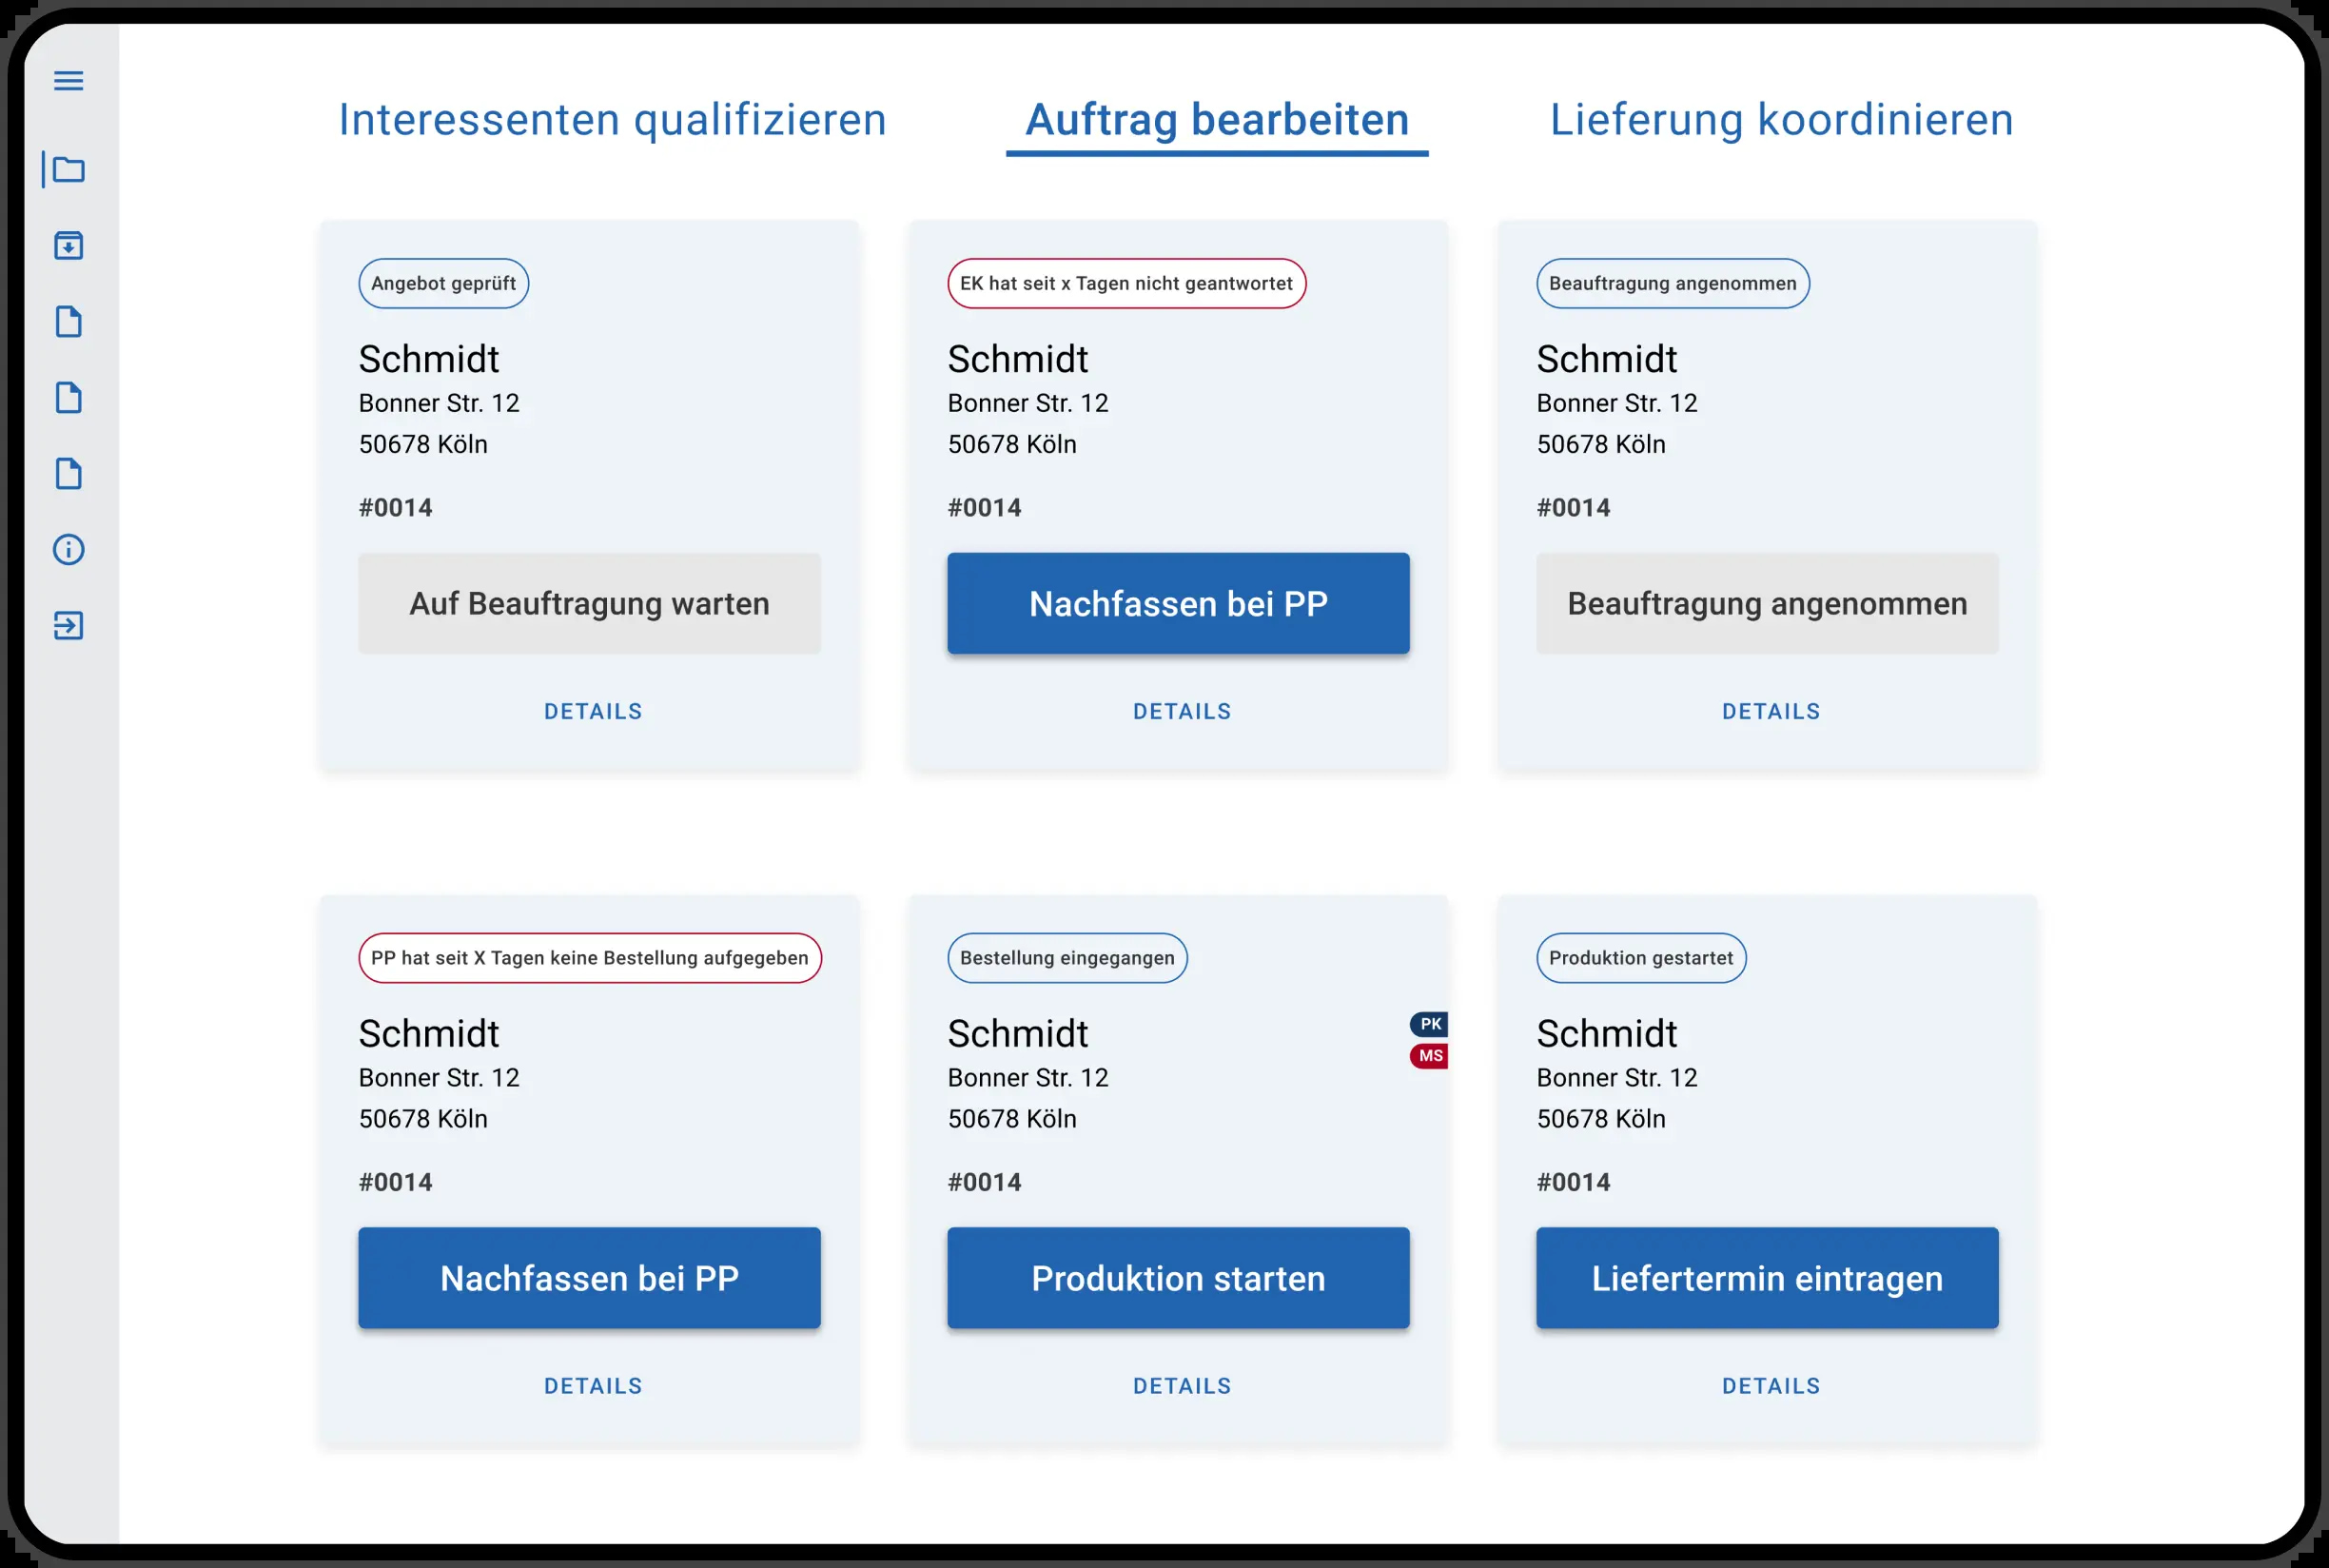Select the folder icon in sidebar
2329x1568 pixels.
[68, 169]
